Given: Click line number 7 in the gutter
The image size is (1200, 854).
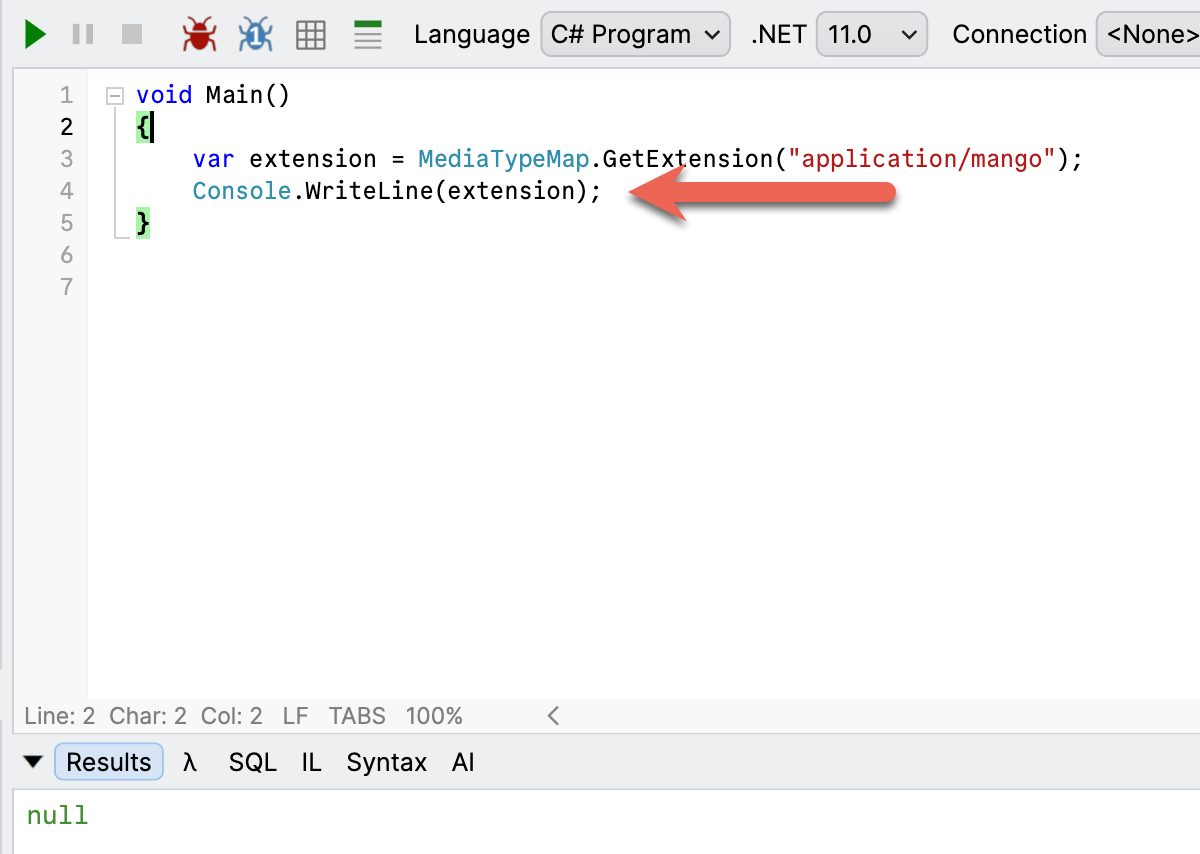Looking at the screenshot, I should point(67,287).
